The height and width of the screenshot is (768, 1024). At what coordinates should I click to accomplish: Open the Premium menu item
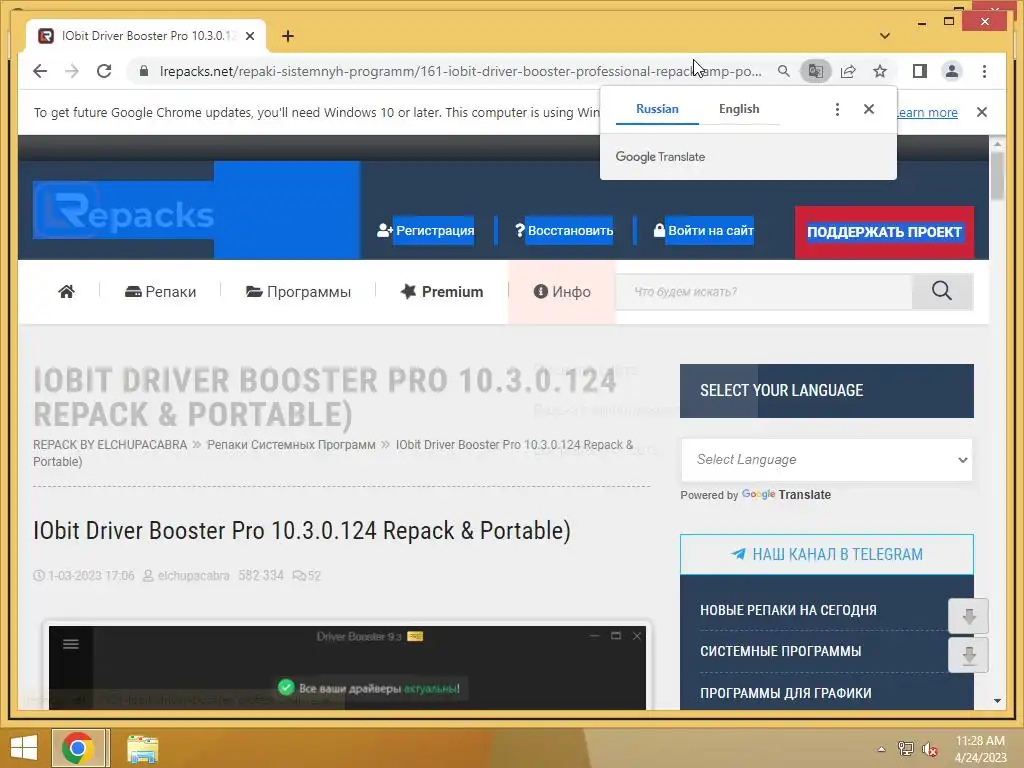pyautogui.click(x=442, y=291)
